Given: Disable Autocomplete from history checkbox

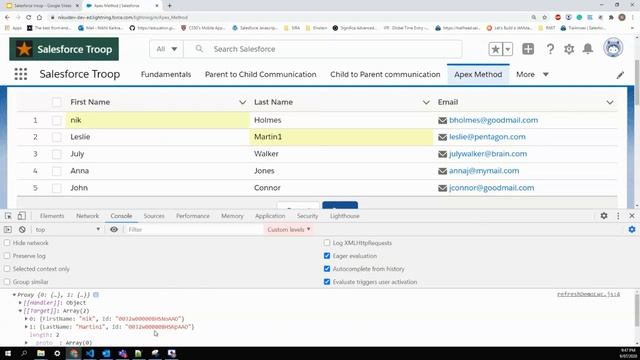Looking at the screenshot, I should 327,269.
